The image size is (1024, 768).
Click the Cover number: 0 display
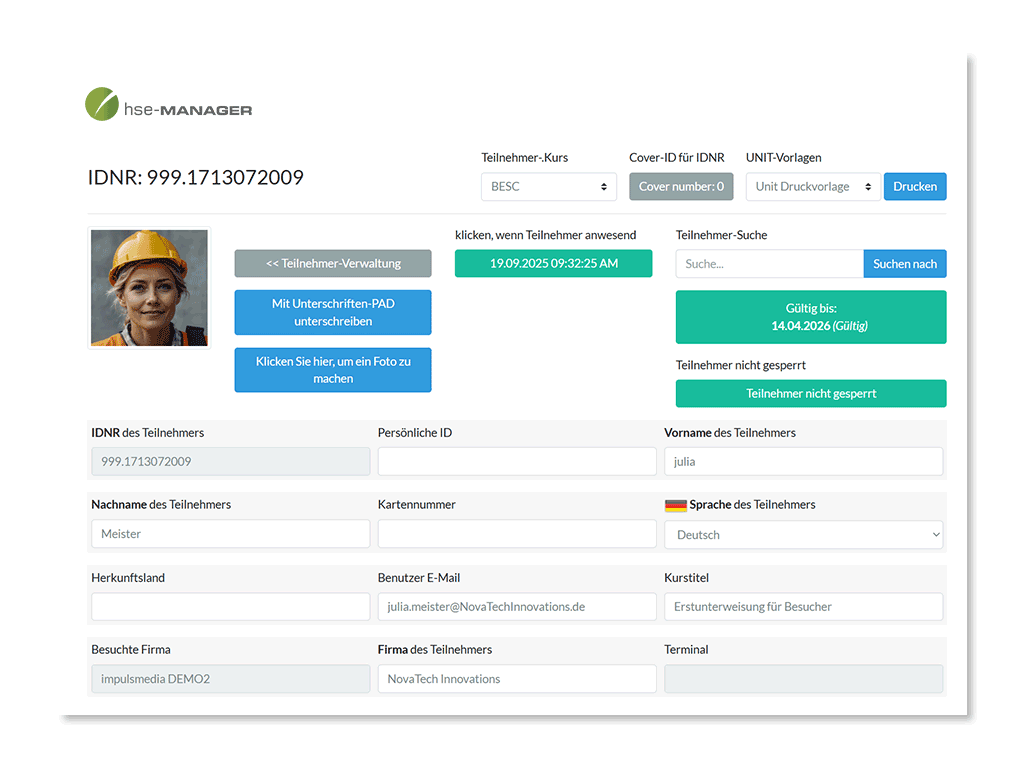click(x=681, y=186)
